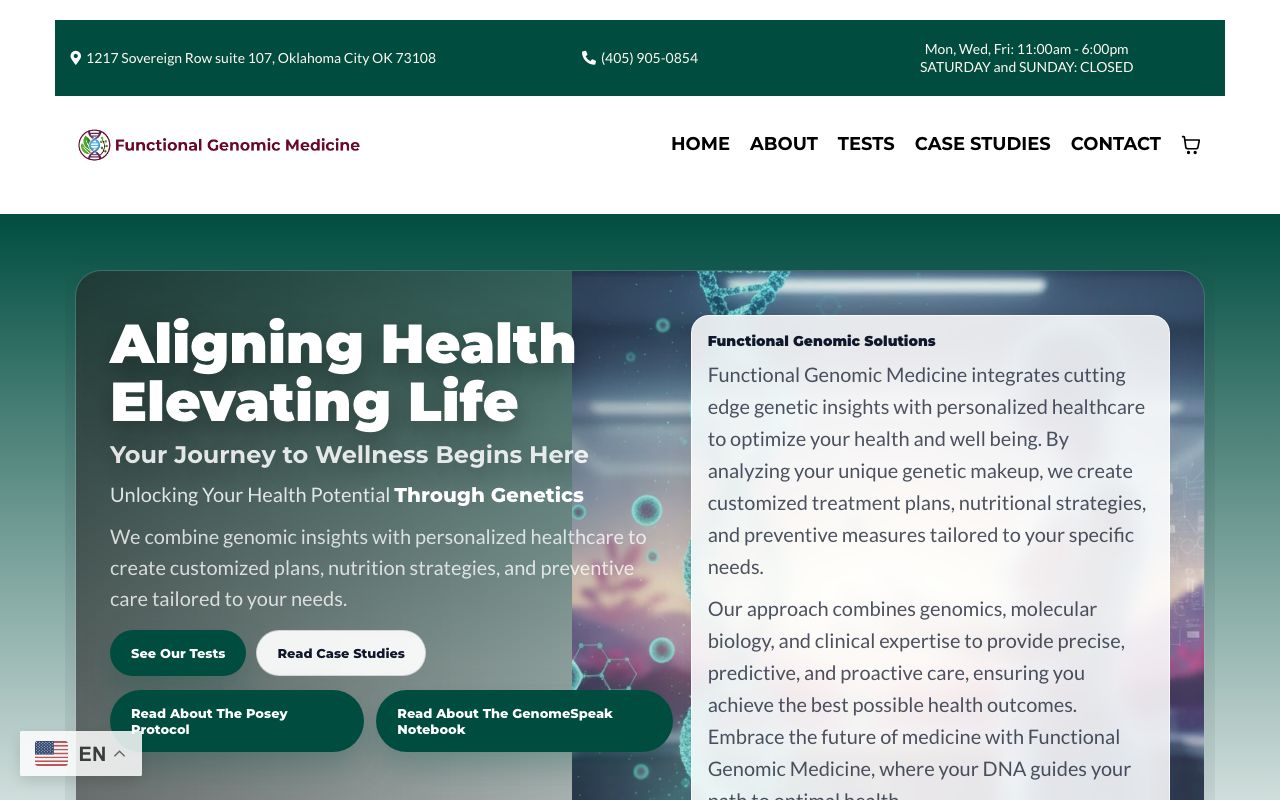
Task: Click the Functional Genomic Medicine logo icon
Action: [x=94, y=144]
